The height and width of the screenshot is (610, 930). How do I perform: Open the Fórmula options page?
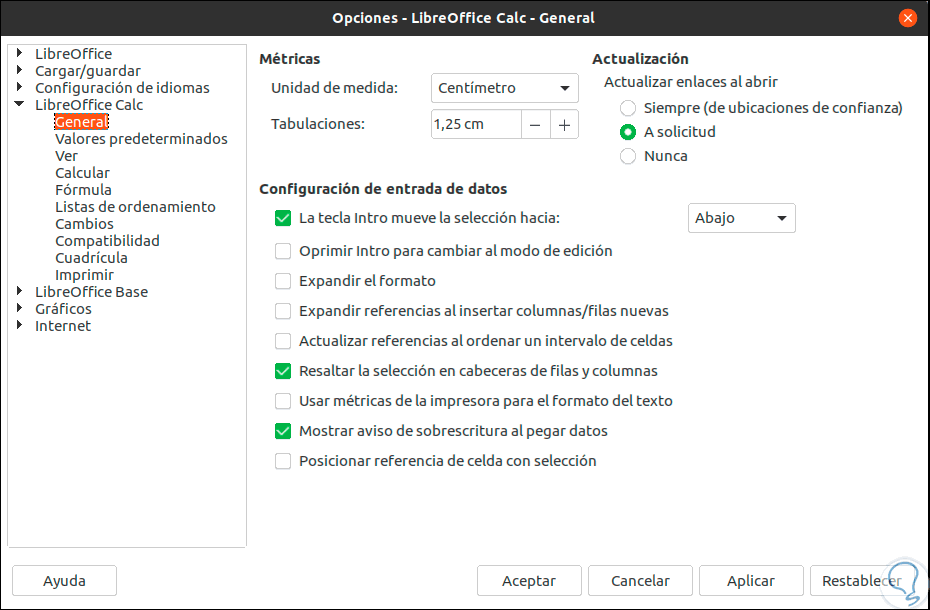(83, 190)
